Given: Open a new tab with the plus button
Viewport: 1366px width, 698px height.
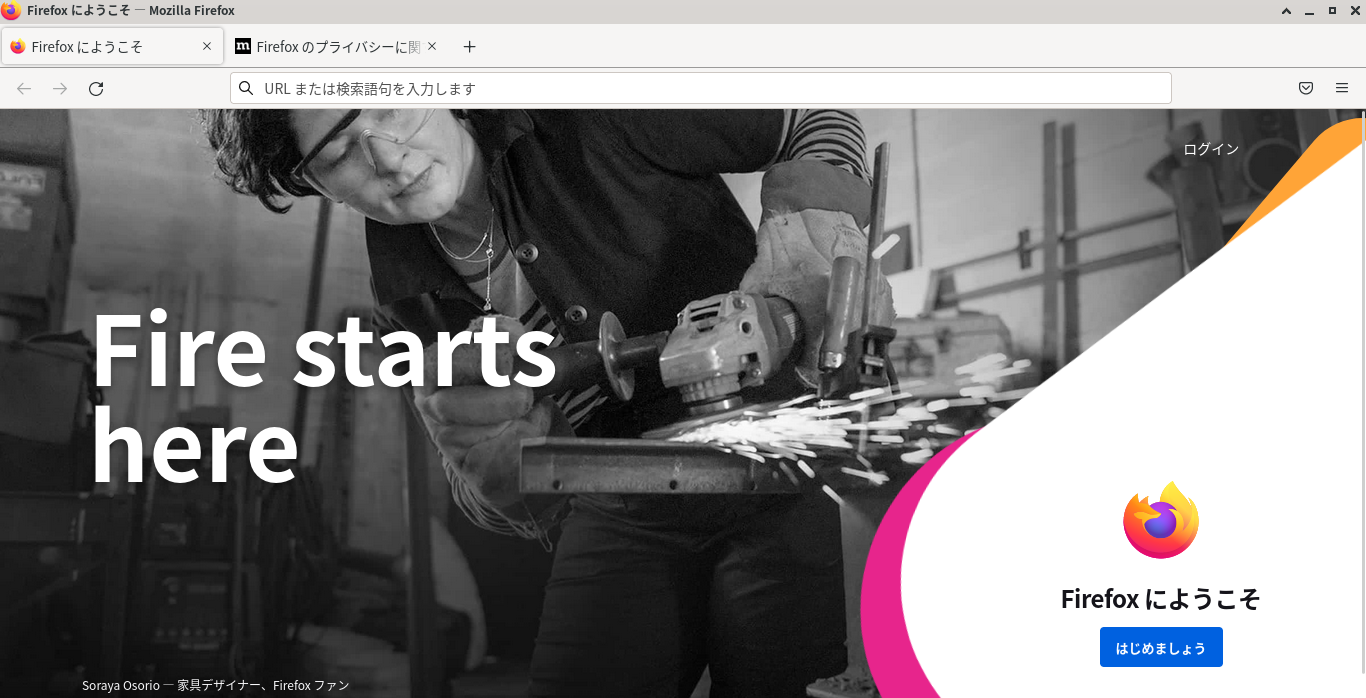Looking at the screenshot, I should click(470, 47).
